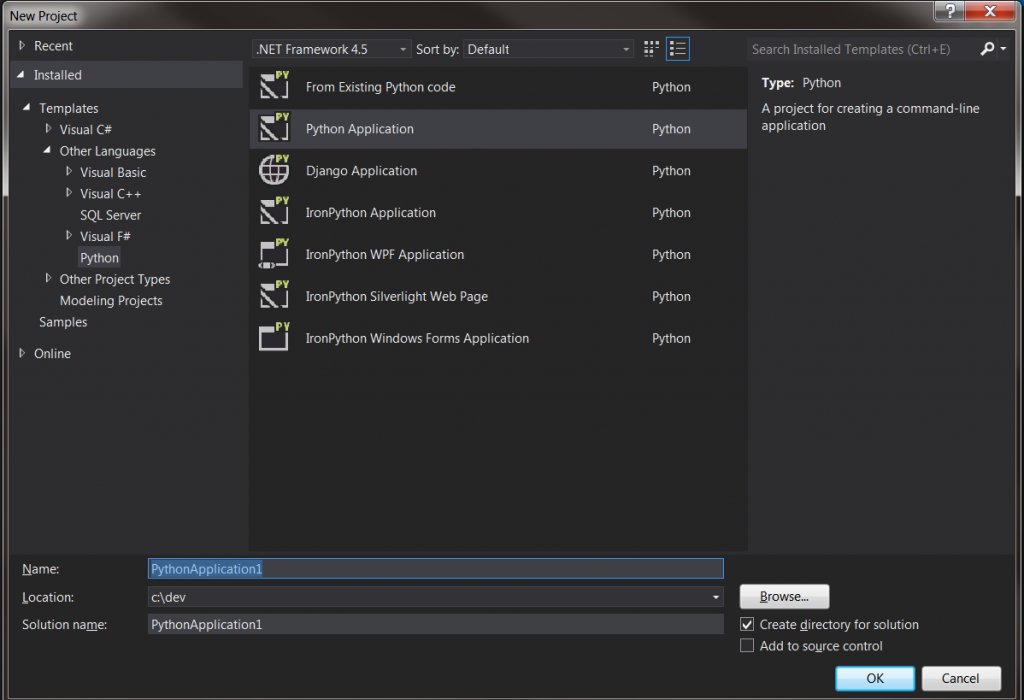Select the IronPython Application template name

point(370,212)
